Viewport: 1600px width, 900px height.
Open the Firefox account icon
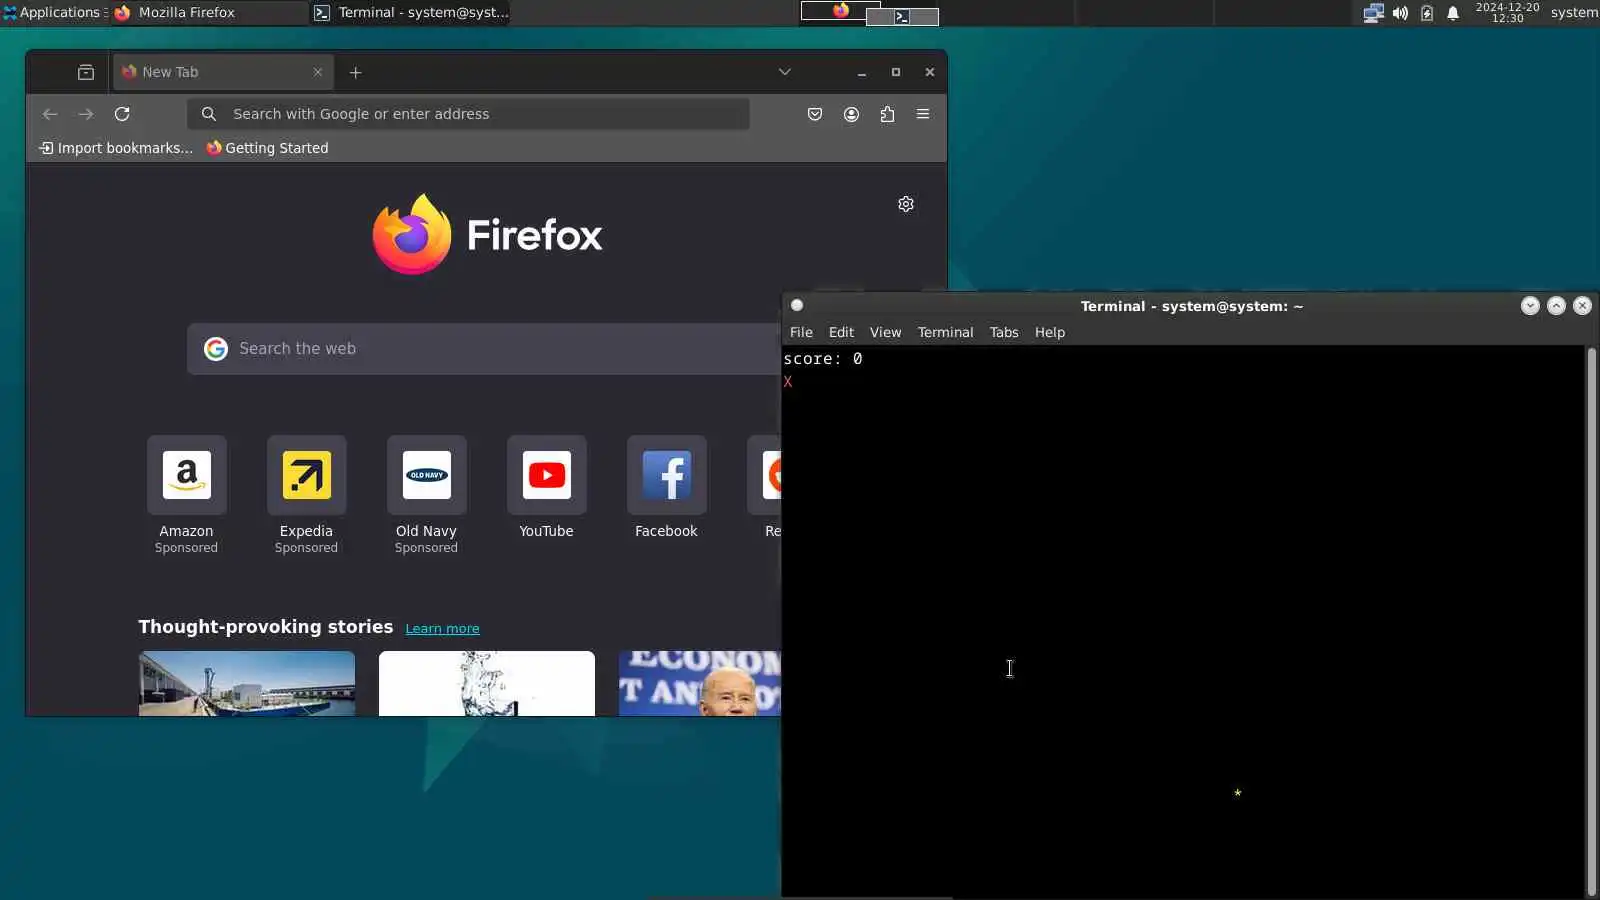(x=851, y=114)
